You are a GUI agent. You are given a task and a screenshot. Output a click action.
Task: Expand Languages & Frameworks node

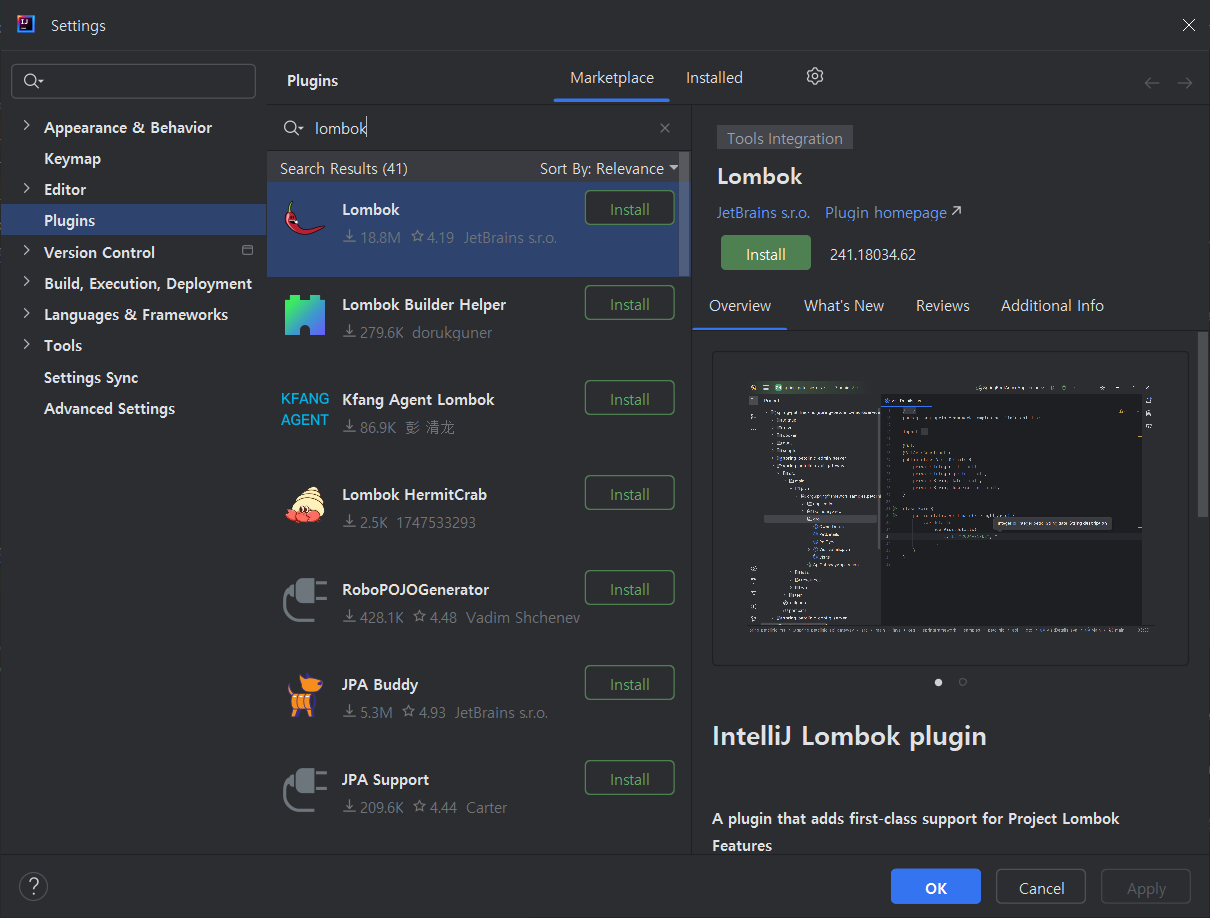click(27, 314)
